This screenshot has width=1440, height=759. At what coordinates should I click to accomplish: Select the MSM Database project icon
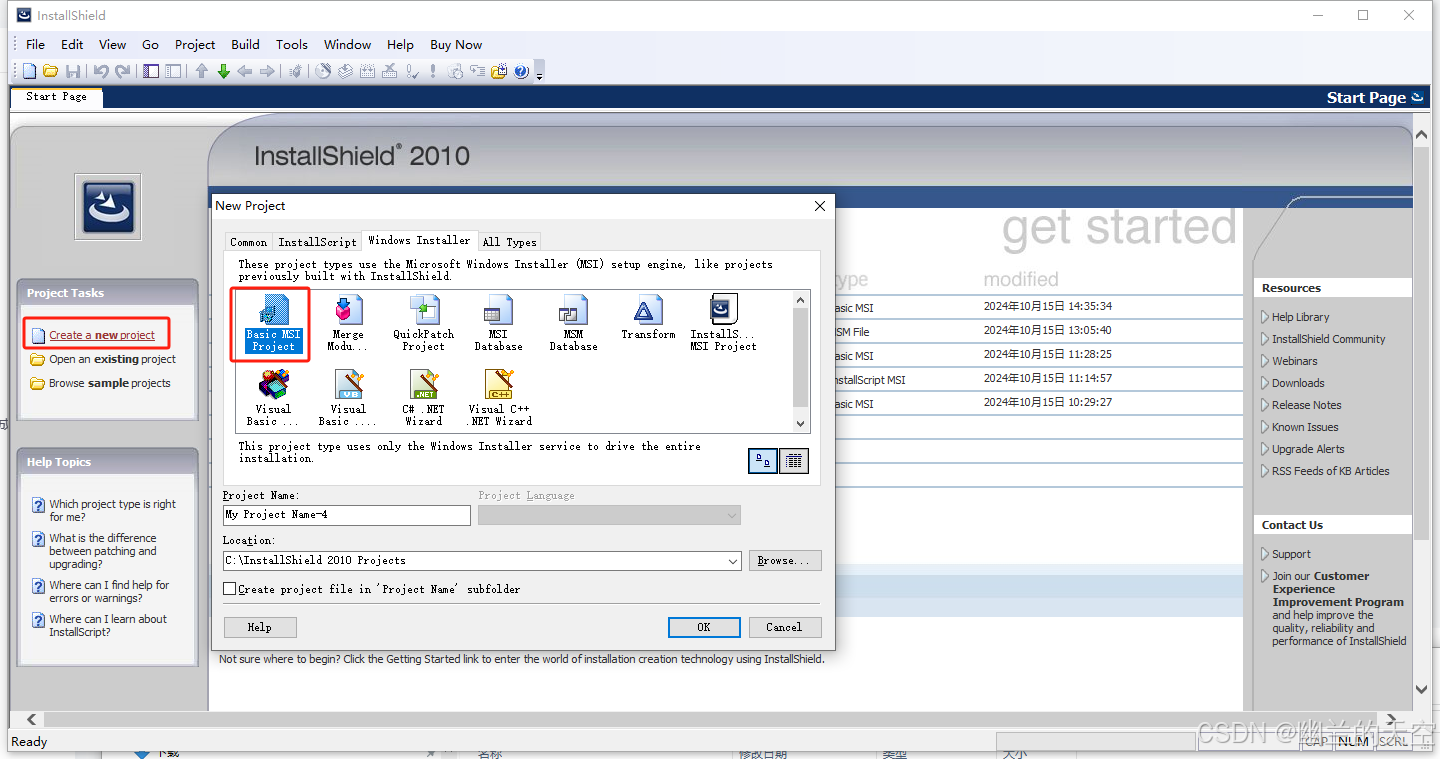tap(573, 323)
